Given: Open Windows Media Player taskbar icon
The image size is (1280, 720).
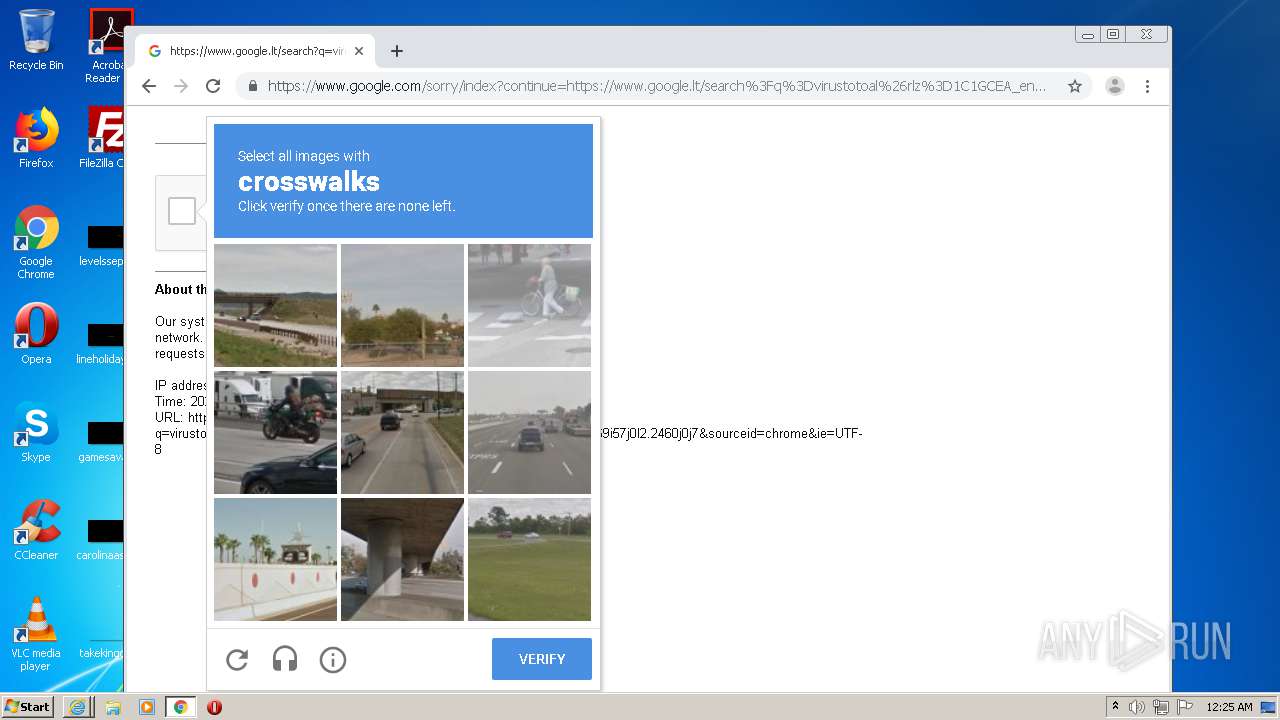Looking at the screenshot, I should click(x=147, y=707).
